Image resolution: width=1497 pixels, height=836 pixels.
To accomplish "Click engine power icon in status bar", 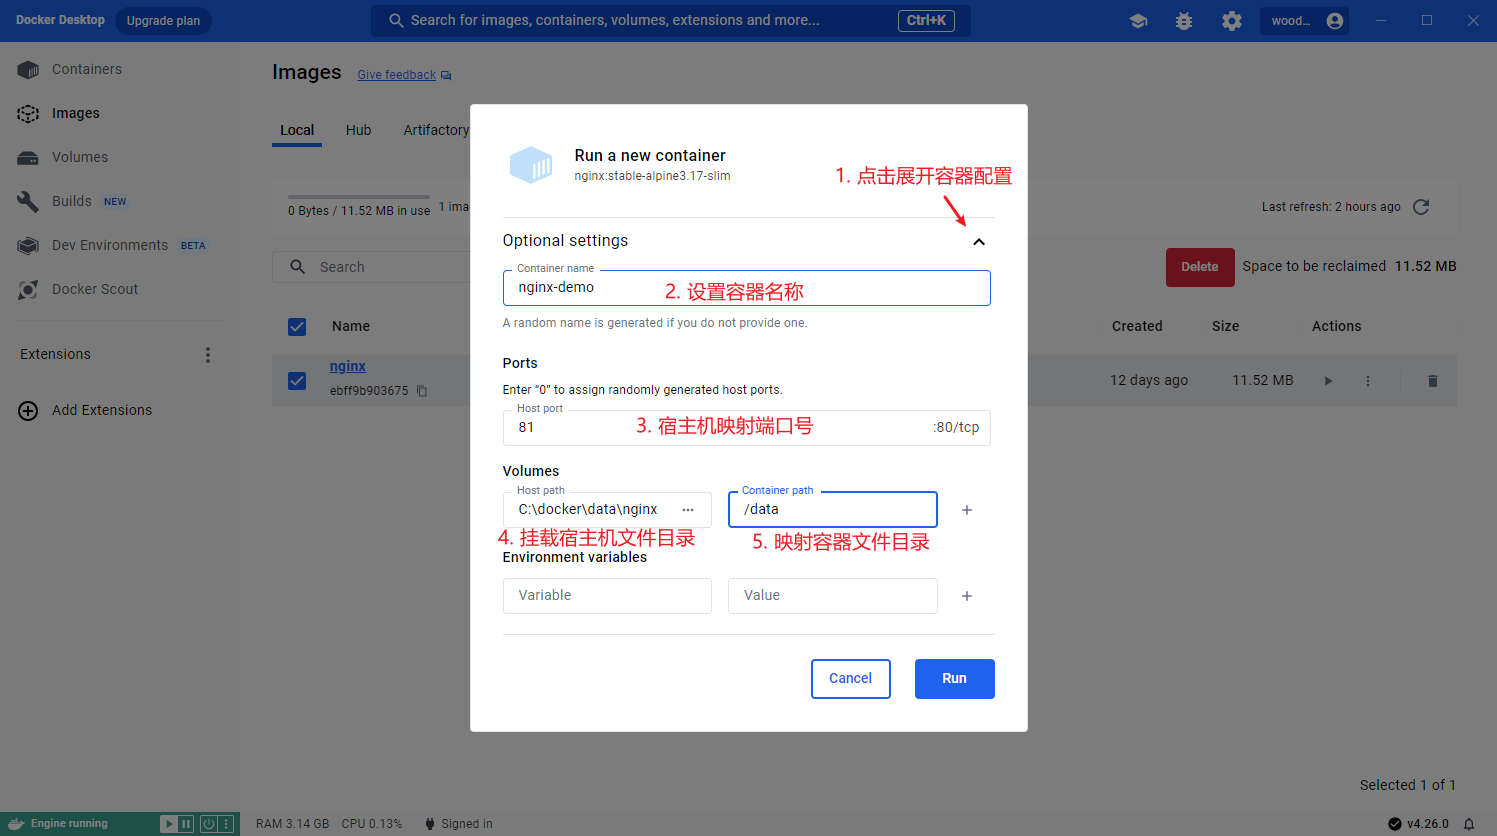I will [x=208, y=824].
